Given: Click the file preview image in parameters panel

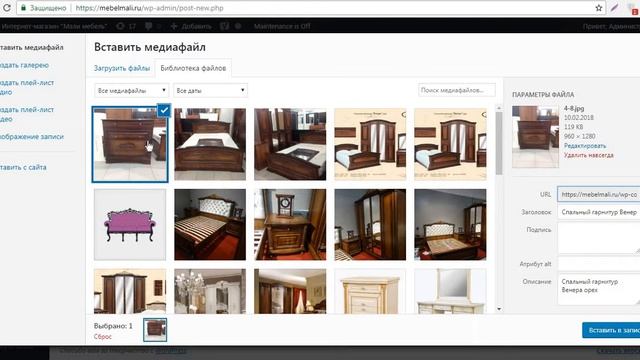Looking at the screenshot, I should pyautogui.click(x=536, y=137).
